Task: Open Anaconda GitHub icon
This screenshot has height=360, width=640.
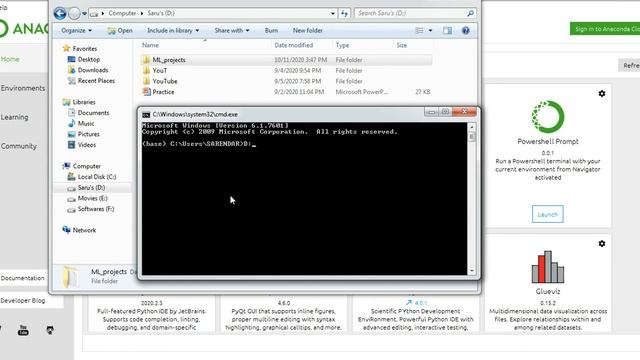Action: coord(50,330)
